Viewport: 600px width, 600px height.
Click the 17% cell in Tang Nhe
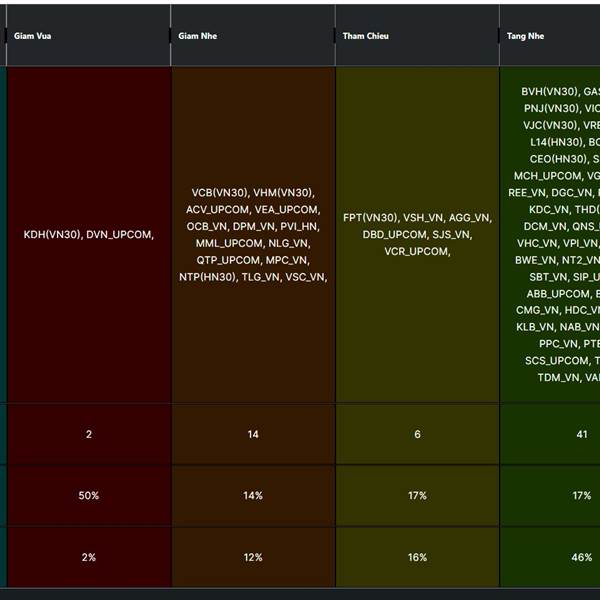click(x=550, y=496)
